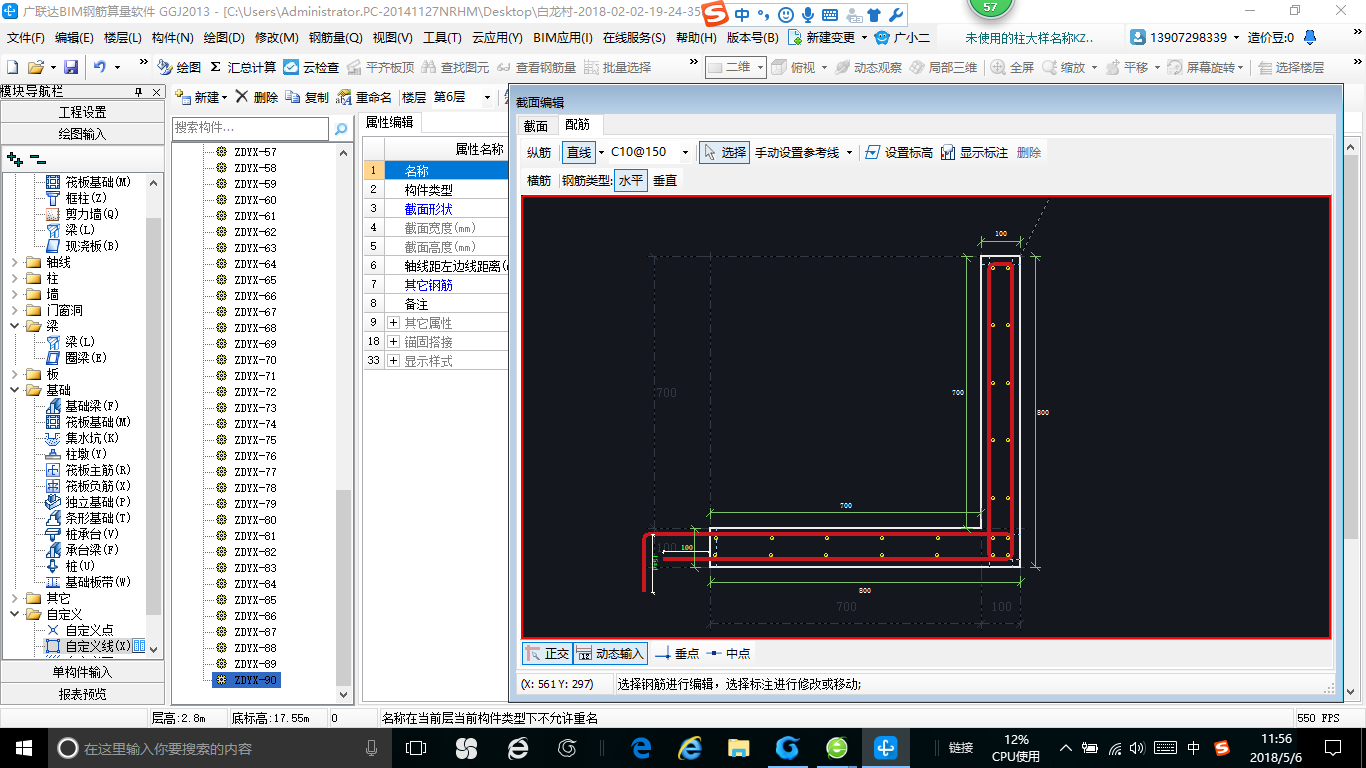Image resolution: width=1366 pixels, height=768 pixels.
Task: Toggle 动态输入 dynamic input
Action: point(610,653)
